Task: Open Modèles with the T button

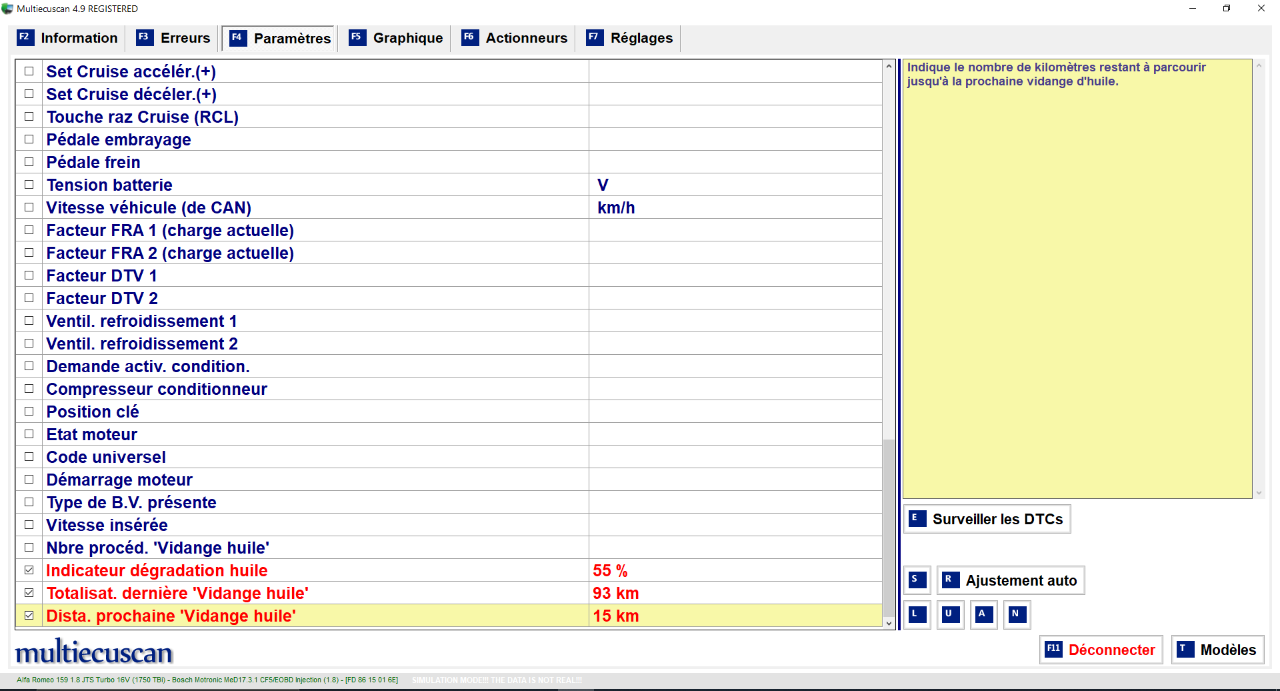Action: 1217,650
